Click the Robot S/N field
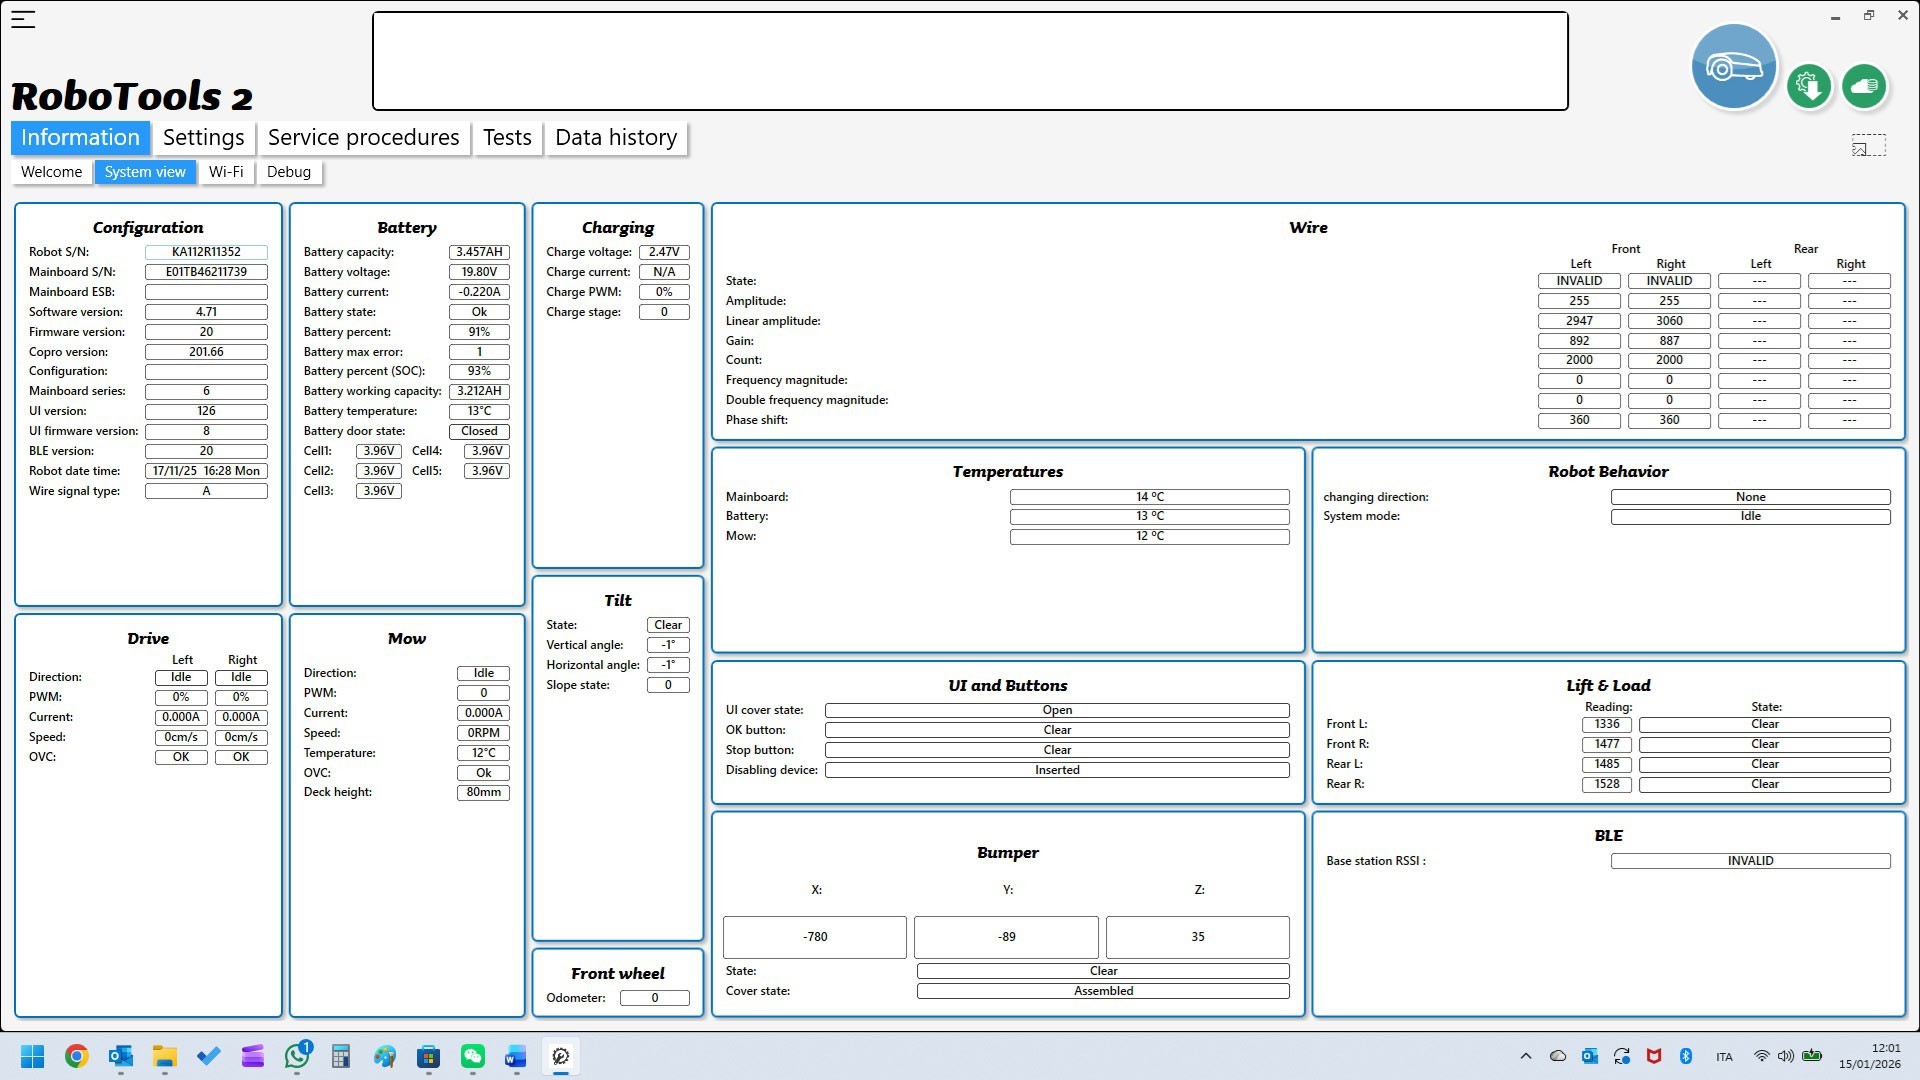The height and width of the screenshot is (1080, 1920). (206, 252)
